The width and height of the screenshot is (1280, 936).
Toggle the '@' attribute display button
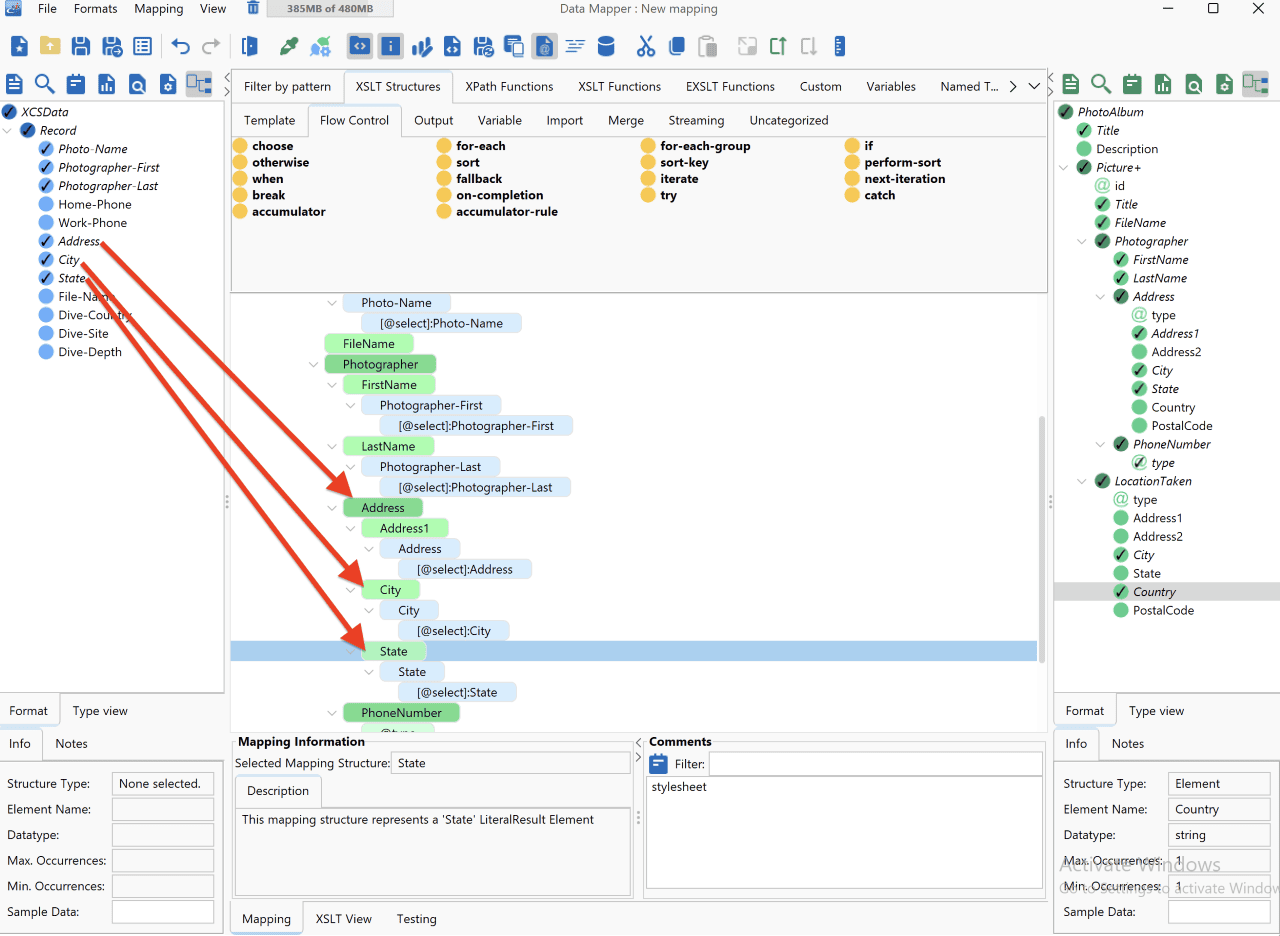pos(544,46)
